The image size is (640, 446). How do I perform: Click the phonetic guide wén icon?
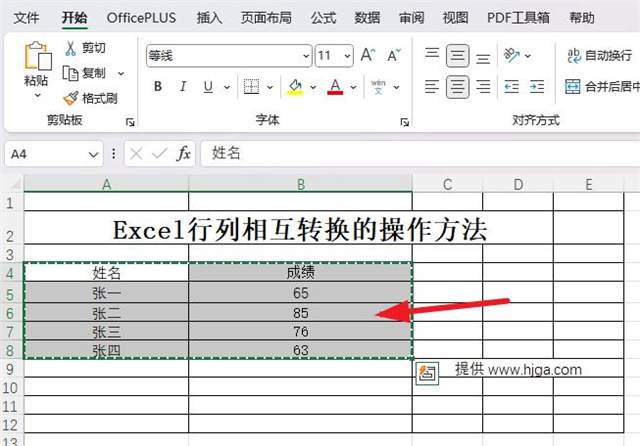378,87
